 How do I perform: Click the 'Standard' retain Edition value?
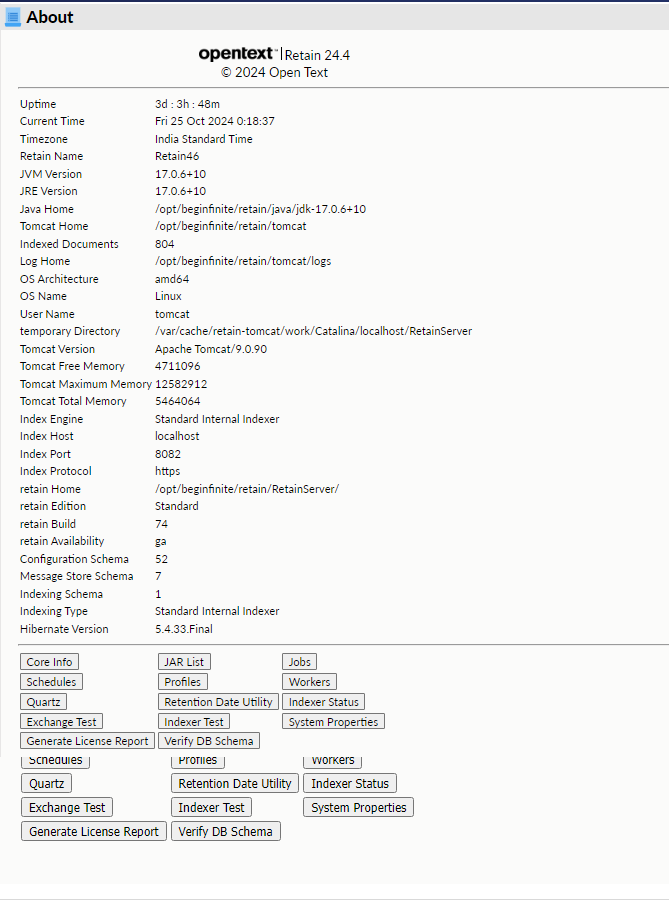tap(177, 506)
